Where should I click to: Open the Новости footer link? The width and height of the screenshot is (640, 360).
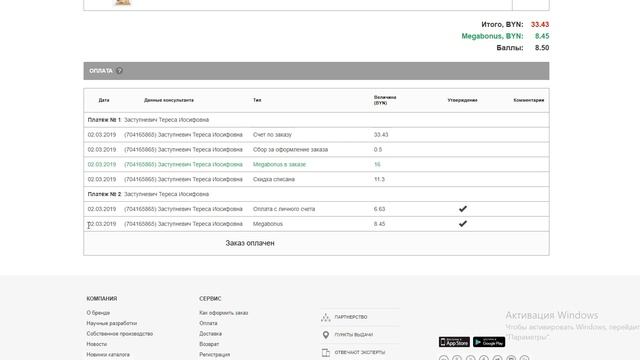[97, 344]
